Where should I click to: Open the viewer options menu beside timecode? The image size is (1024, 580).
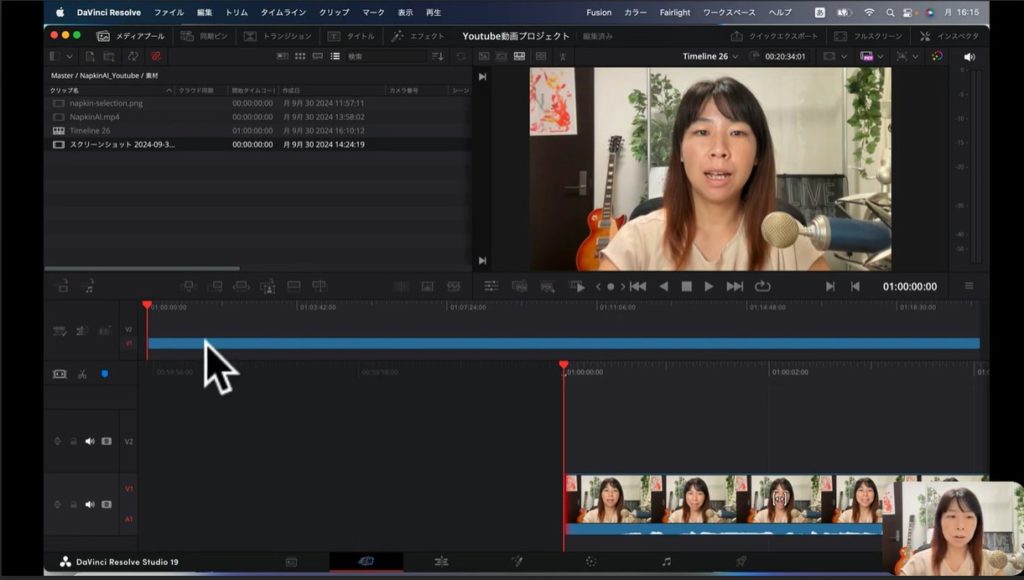point(968,286)
